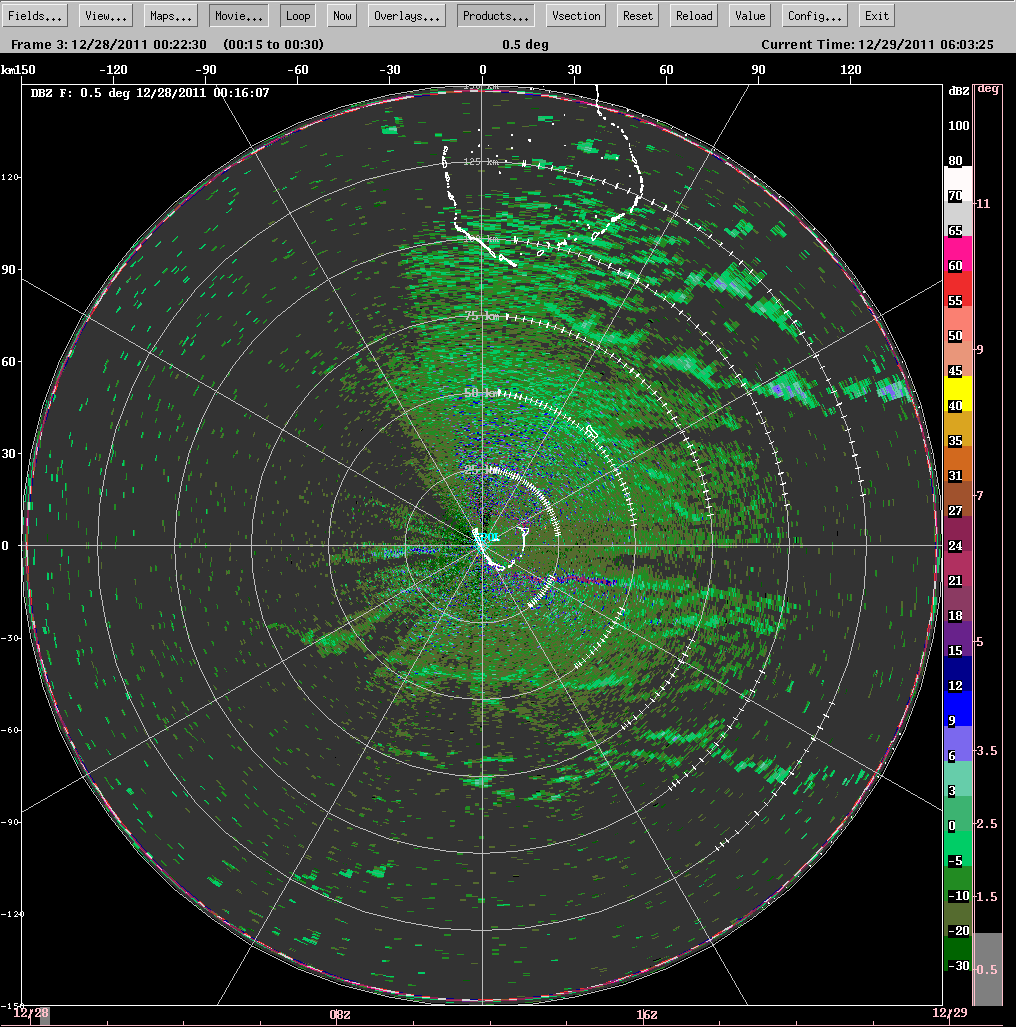Image resolution: width=1016 pixels, height=1027 pixels.
Task: Toggle the Value readout button
Action: pos(749,16)
